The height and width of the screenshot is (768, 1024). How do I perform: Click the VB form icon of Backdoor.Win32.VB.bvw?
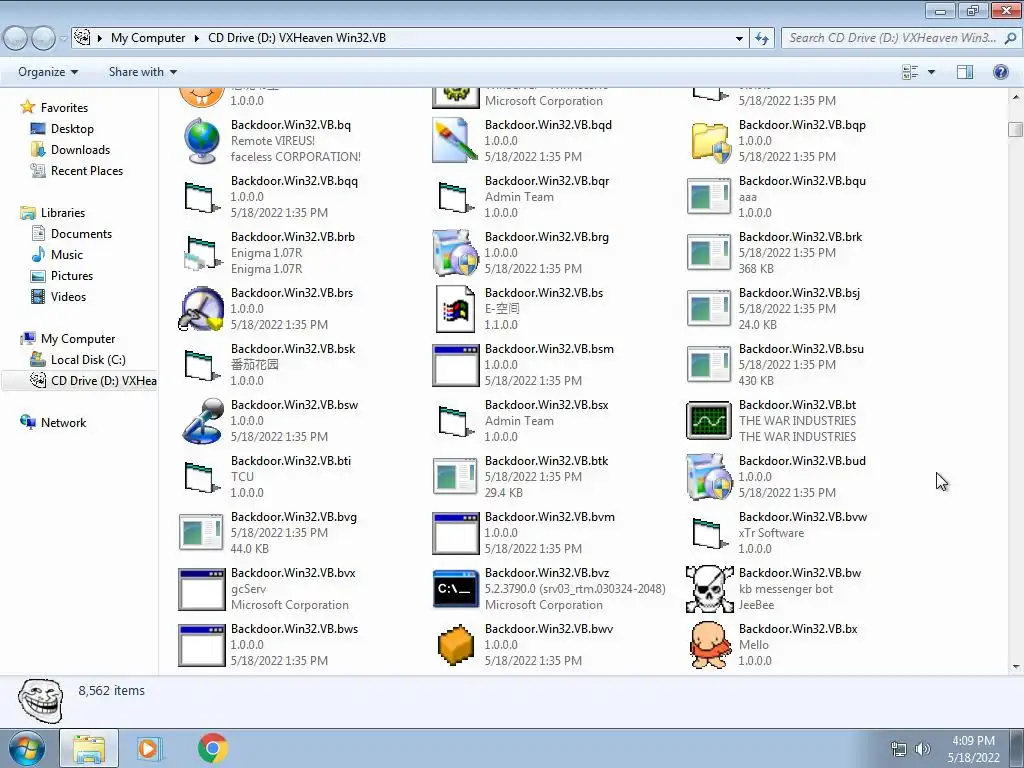pyautogui.click(x=711, y=534)
